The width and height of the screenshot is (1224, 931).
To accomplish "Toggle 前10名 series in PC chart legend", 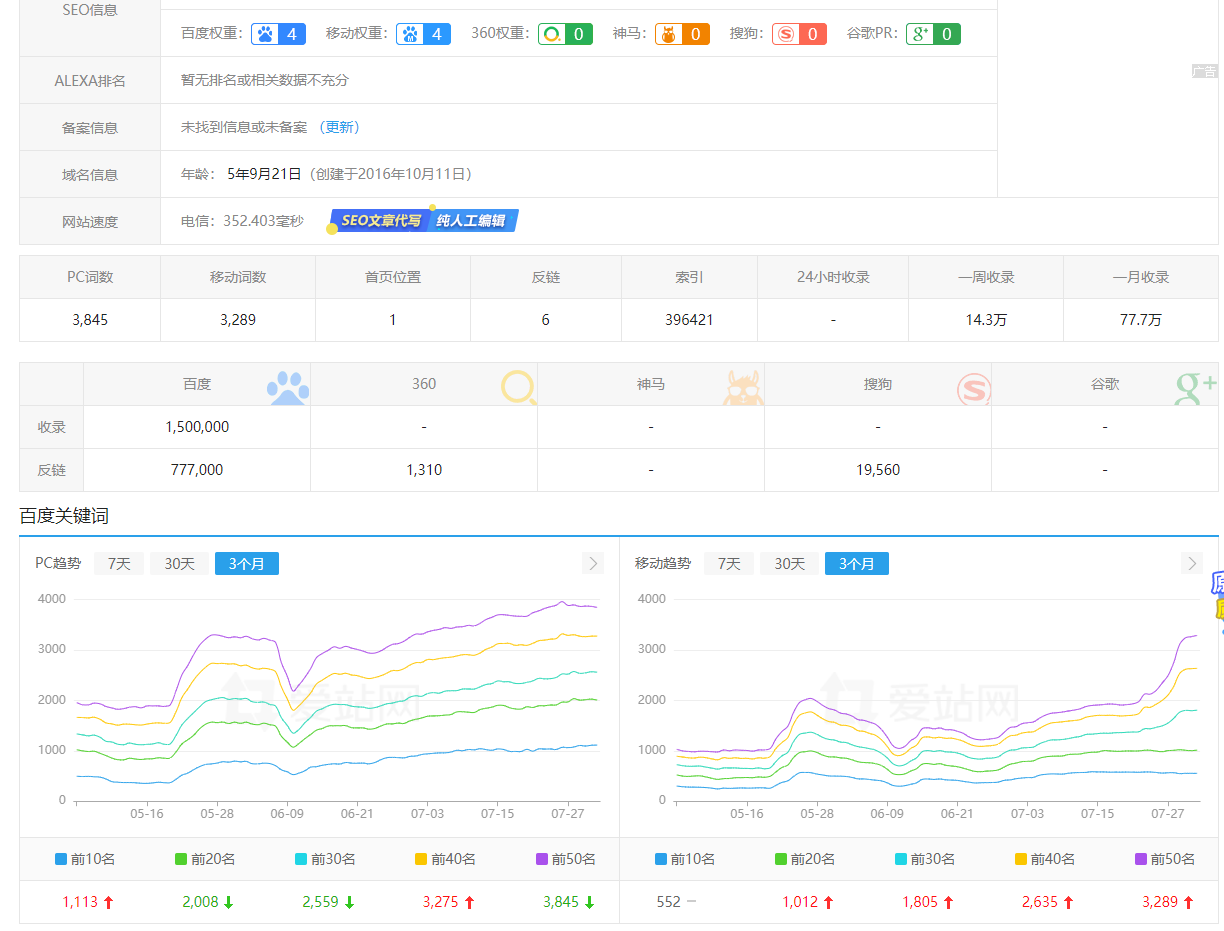I will point(85,859).
